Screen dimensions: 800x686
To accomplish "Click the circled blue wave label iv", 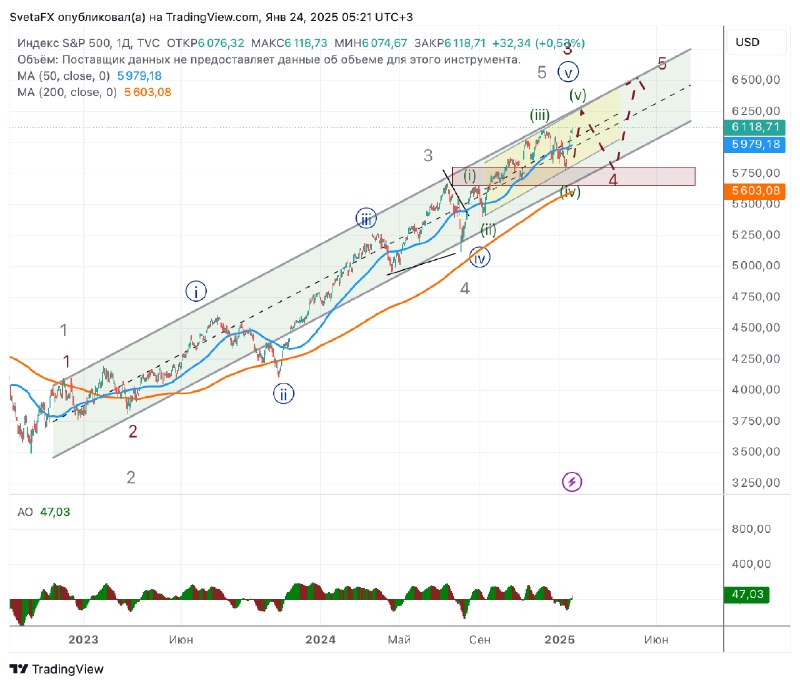I will point(480,258).
